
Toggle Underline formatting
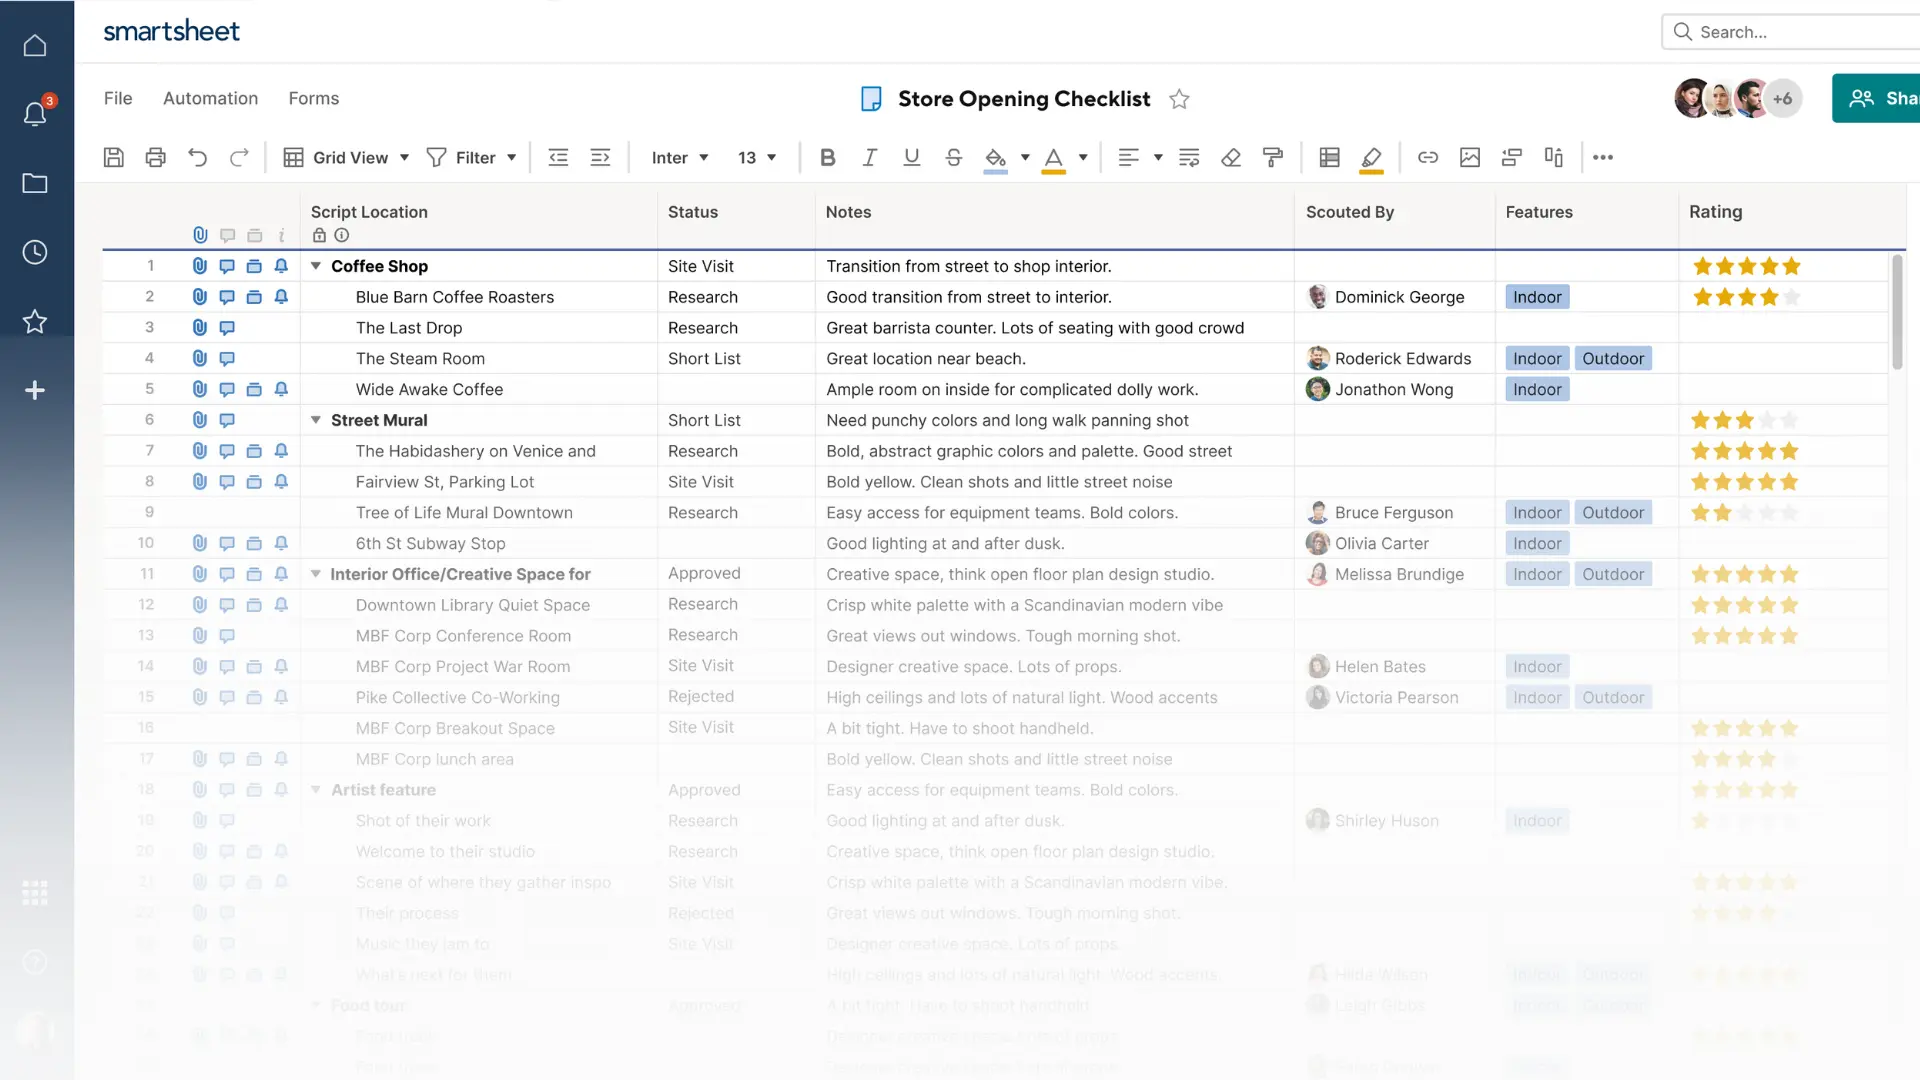[x=911, y=157]
